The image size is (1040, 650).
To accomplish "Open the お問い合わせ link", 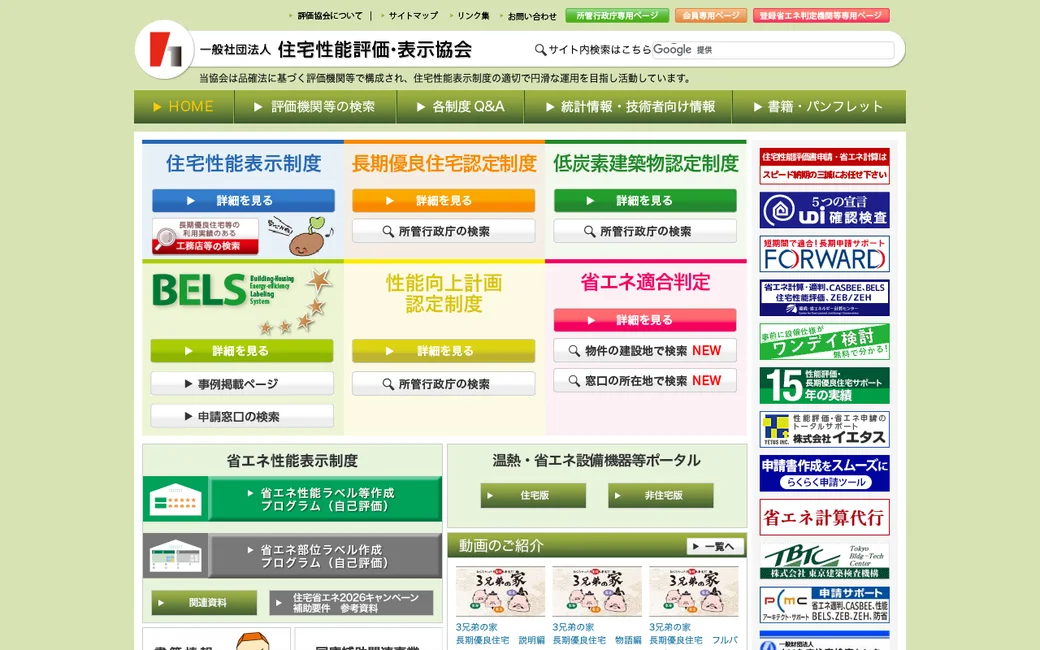I will pos(531,16).
